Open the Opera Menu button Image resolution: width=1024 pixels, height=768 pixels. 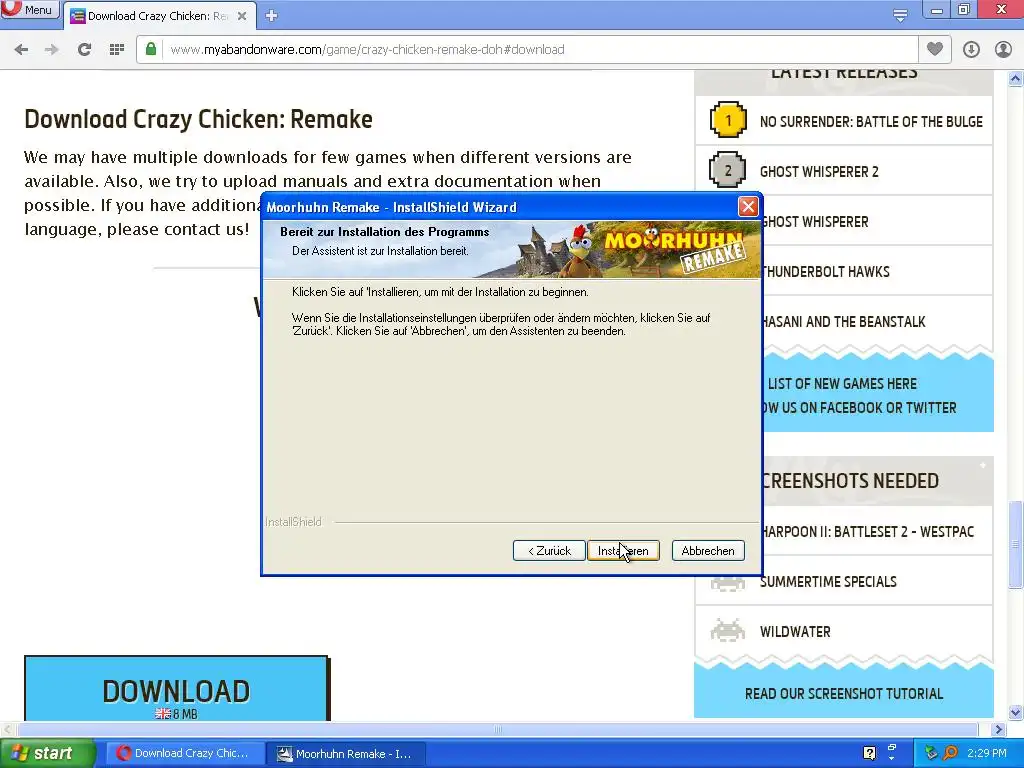pyautogui.click(x=29, y=9)
